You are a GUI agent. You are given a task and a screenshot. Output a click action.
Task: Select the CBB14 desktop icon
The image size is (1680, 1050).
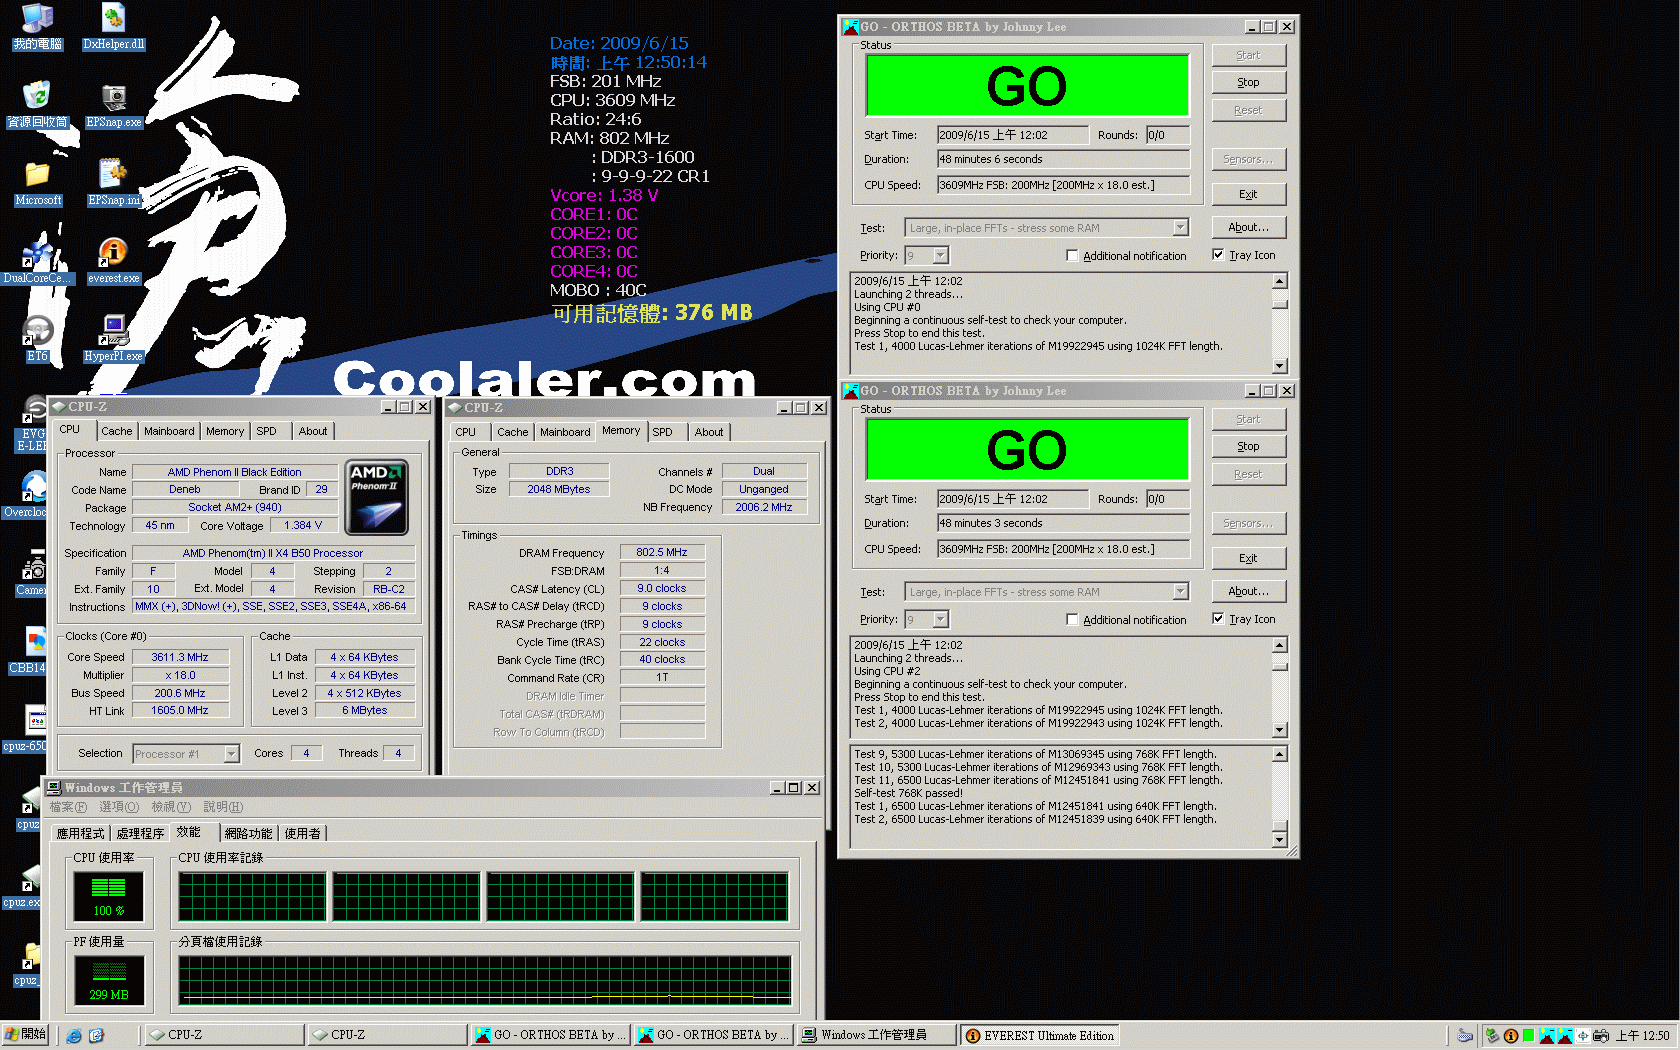click(x=27, y=651)
